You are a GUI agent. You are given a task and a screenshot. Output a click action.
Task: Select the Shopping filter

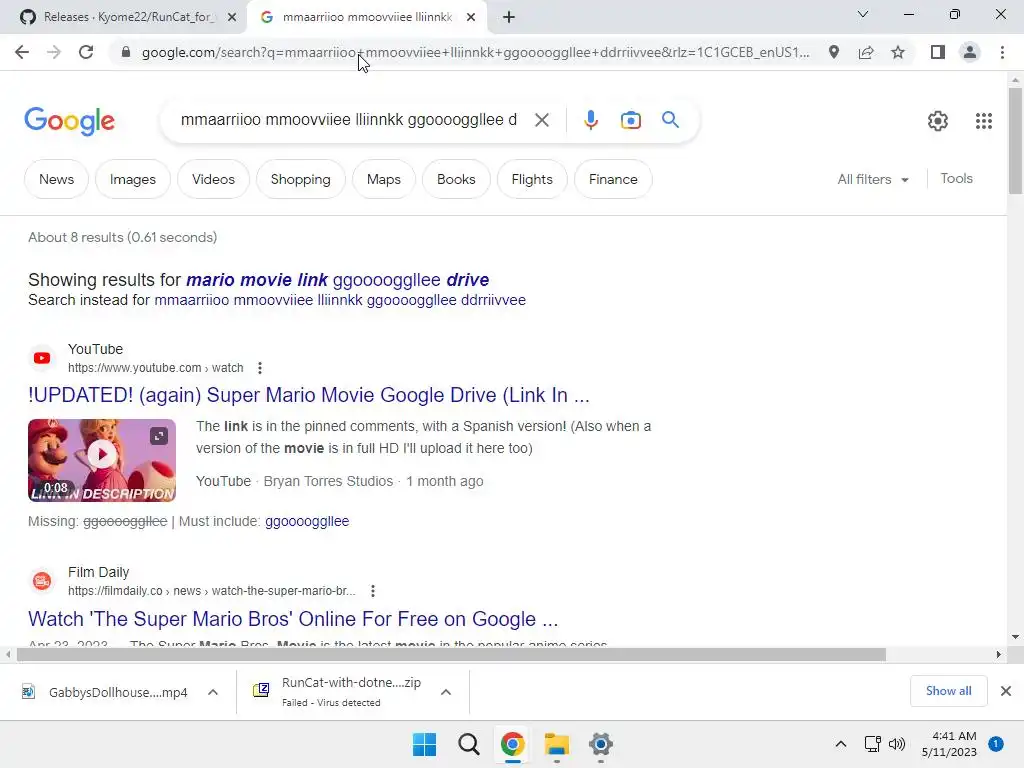pyautogui.click(x=300, y=179)
